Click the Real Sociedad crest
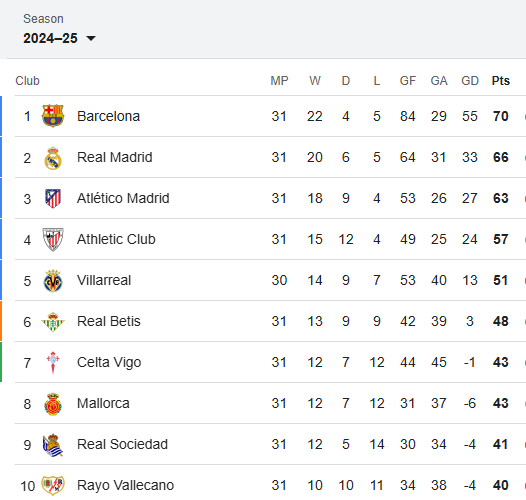Screen dimensions: 526x500 point(53,445)
